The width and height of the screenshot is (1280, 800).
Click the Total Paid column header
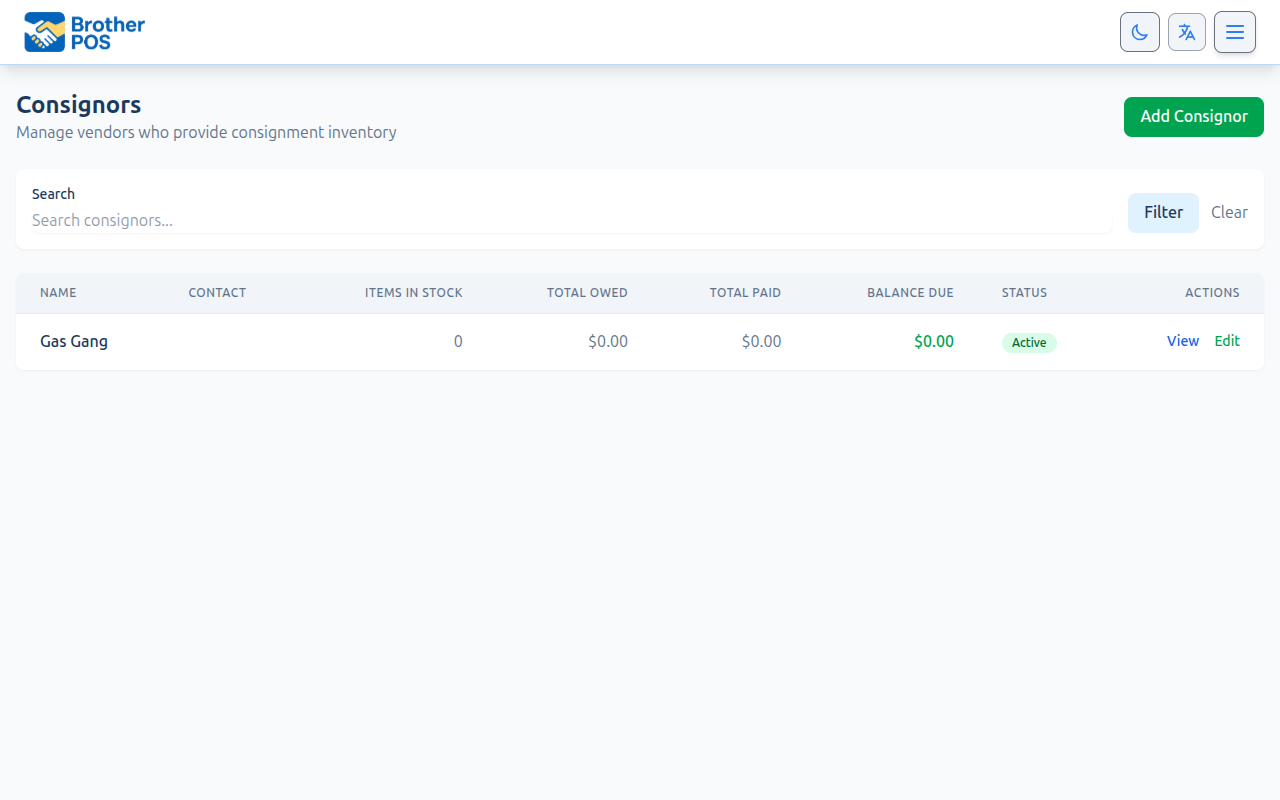click(745, 293)
